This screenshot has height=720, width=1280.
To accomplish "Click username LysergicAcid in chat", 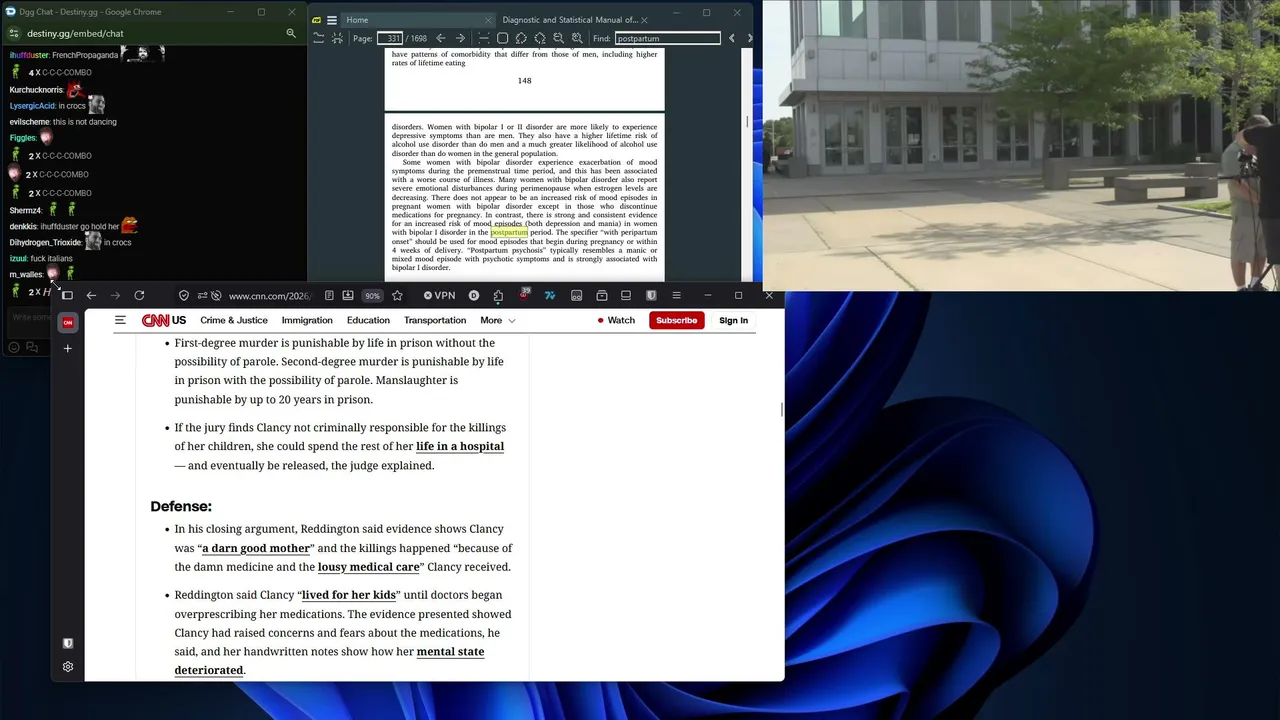I will (33, 106).
